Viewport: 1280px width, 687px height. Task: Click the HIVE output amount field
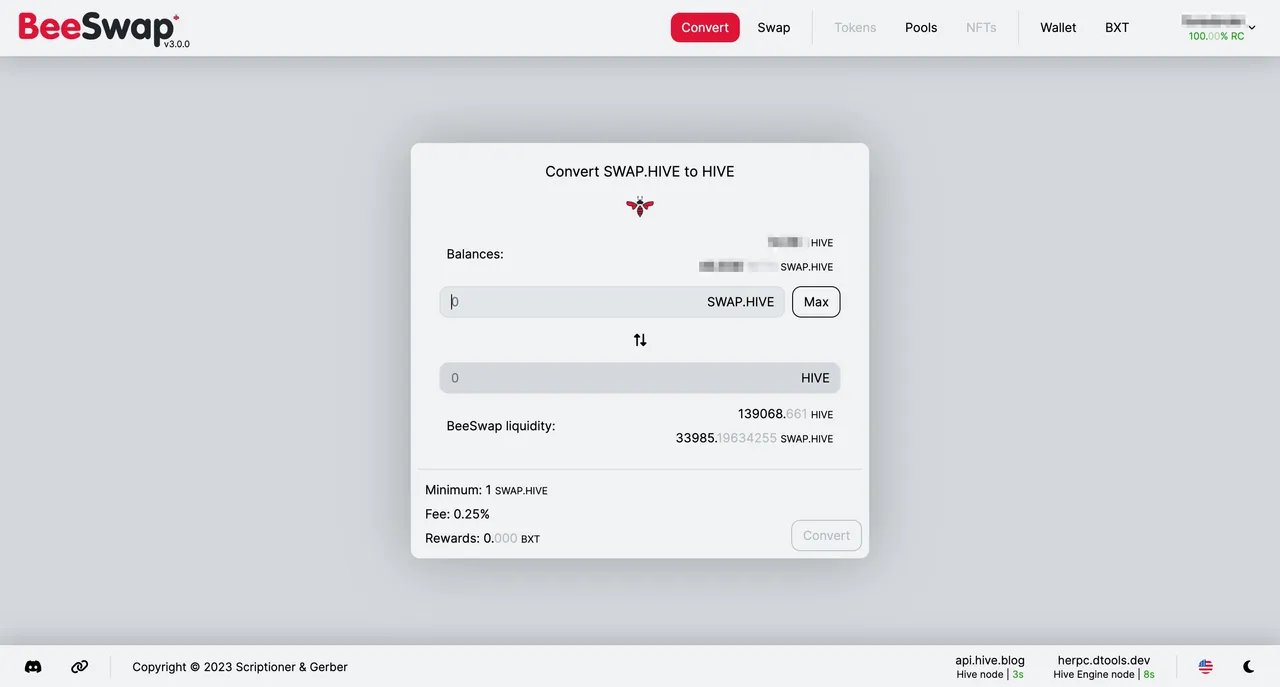pos(640,378)
